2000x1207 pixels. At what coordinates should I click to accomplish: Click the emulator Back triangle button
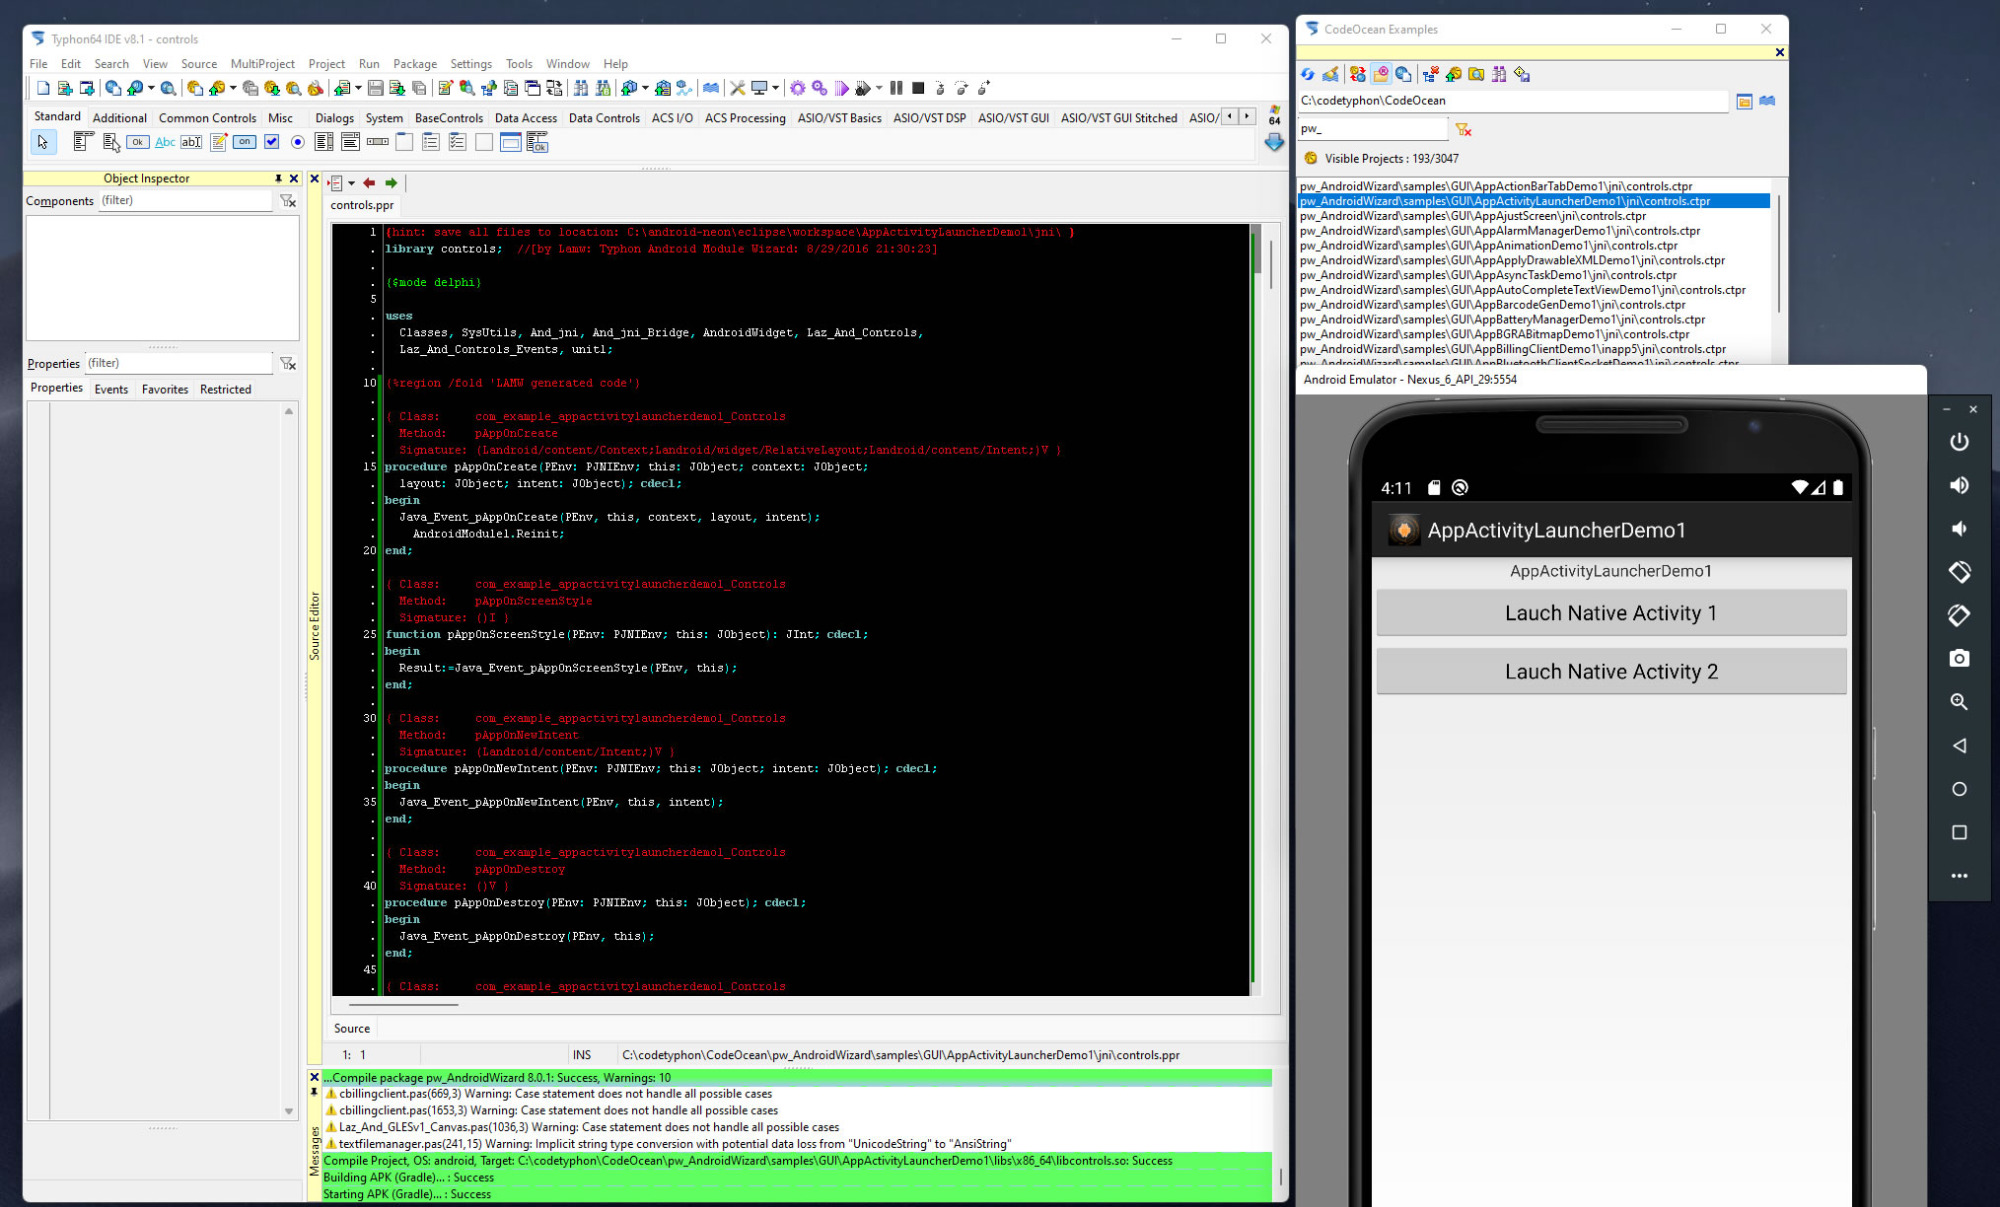1959,746
